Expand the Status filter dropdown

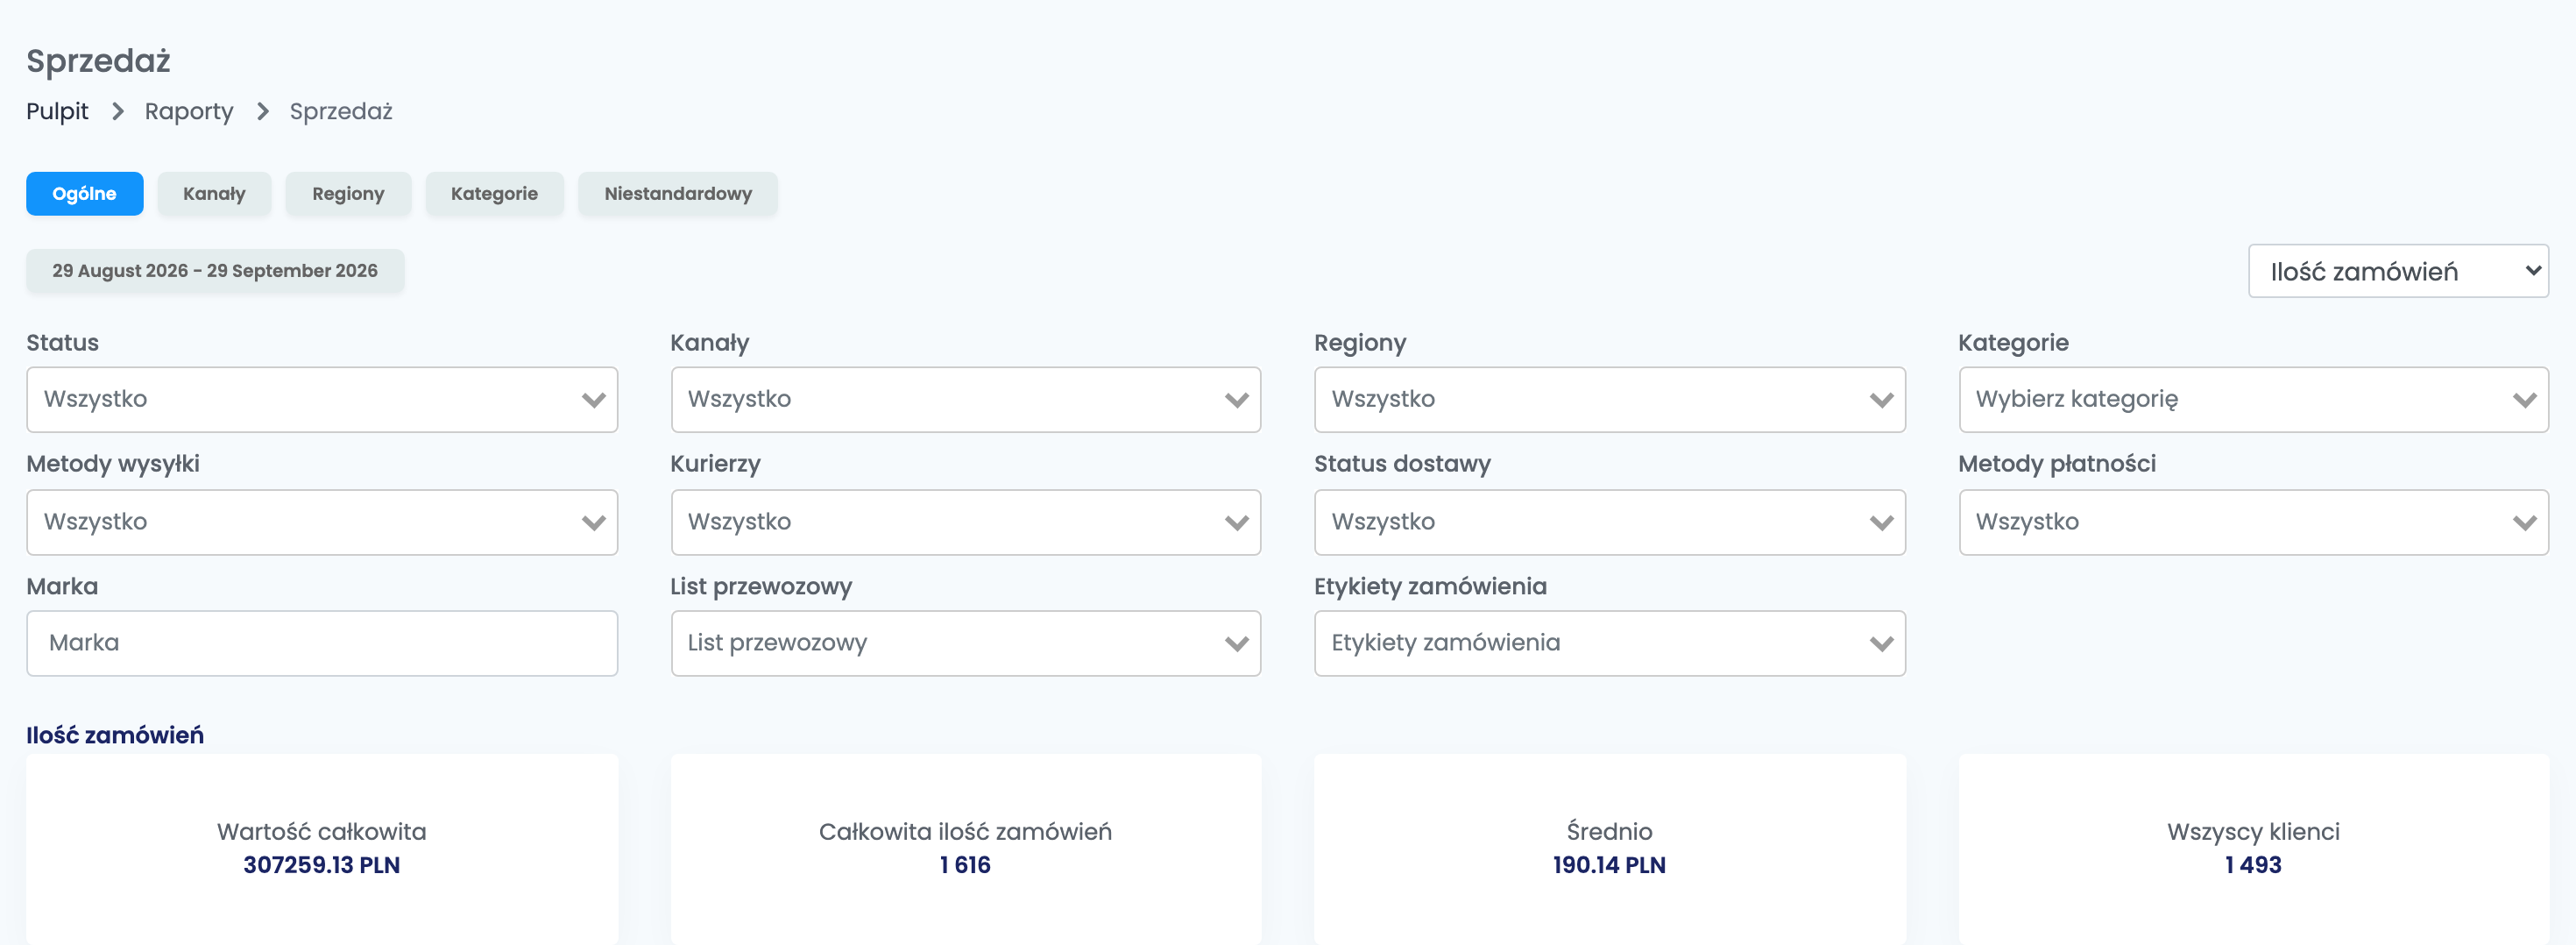(x=322, y=400)
